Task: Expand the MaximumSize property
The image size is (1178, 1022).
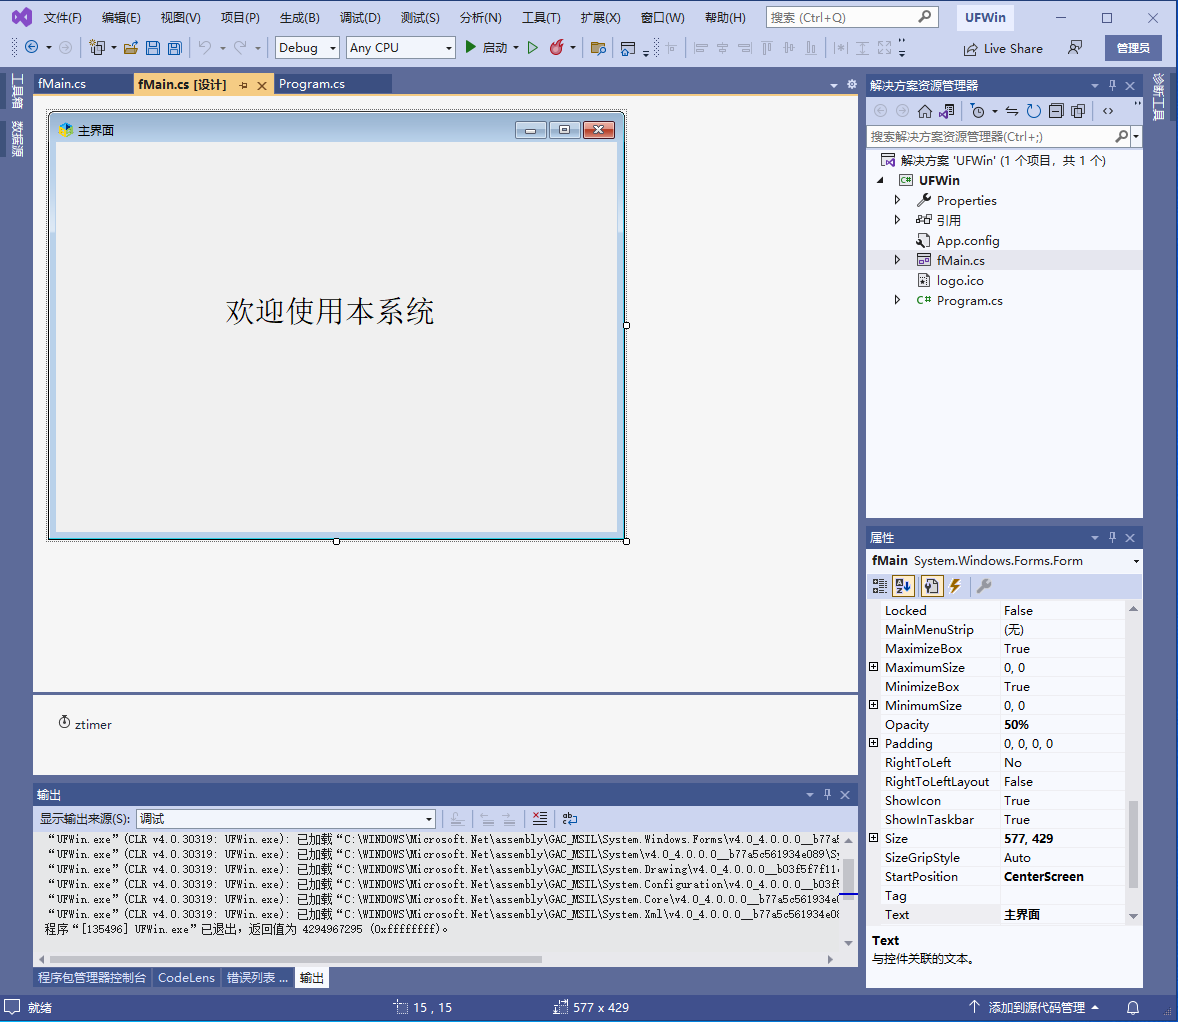Action: [873, 667]
